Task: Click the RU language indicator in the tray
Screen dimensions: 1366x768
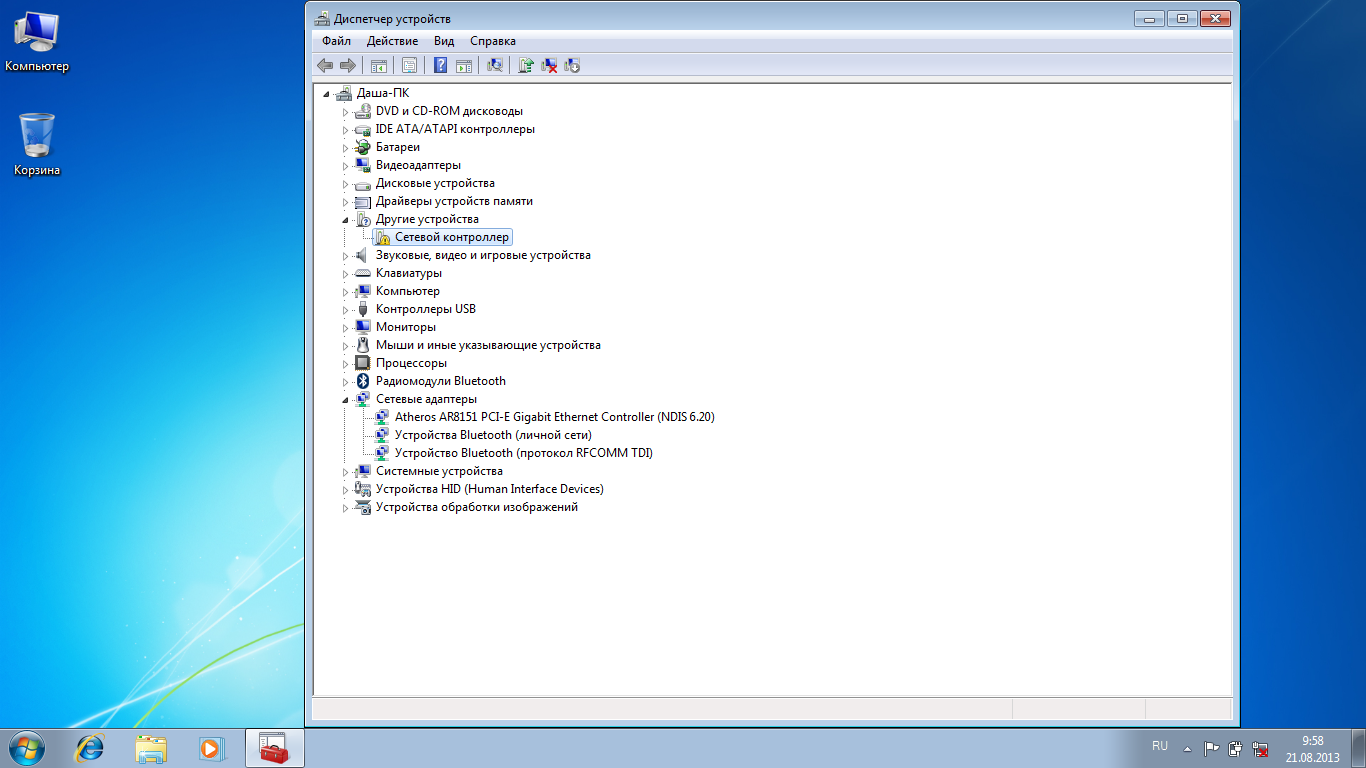Action: pos(1160,746)
